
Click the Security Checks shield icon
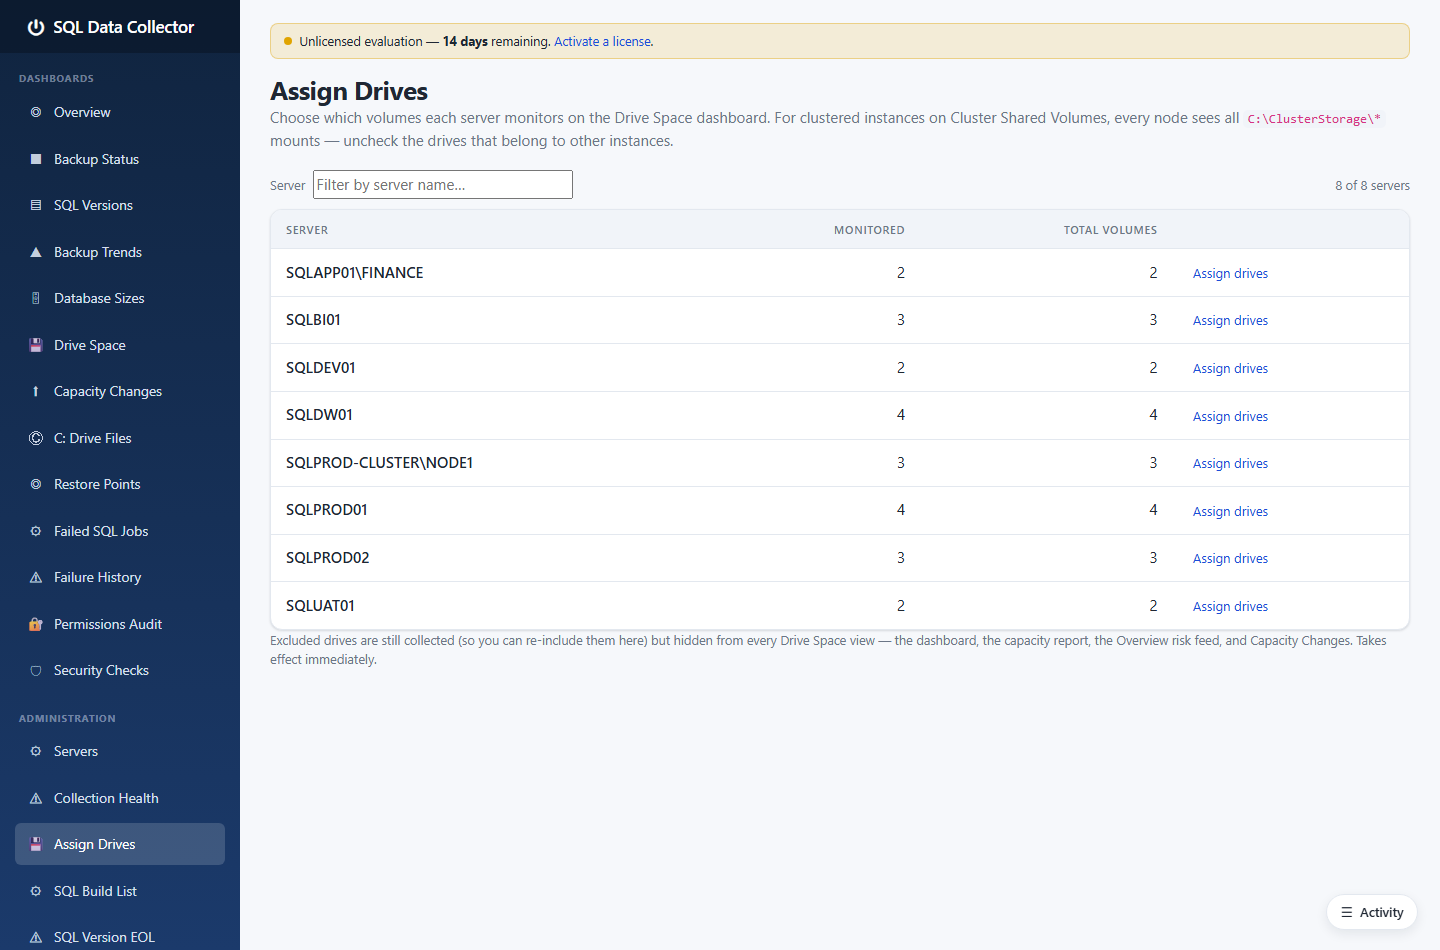click(36, 671)
